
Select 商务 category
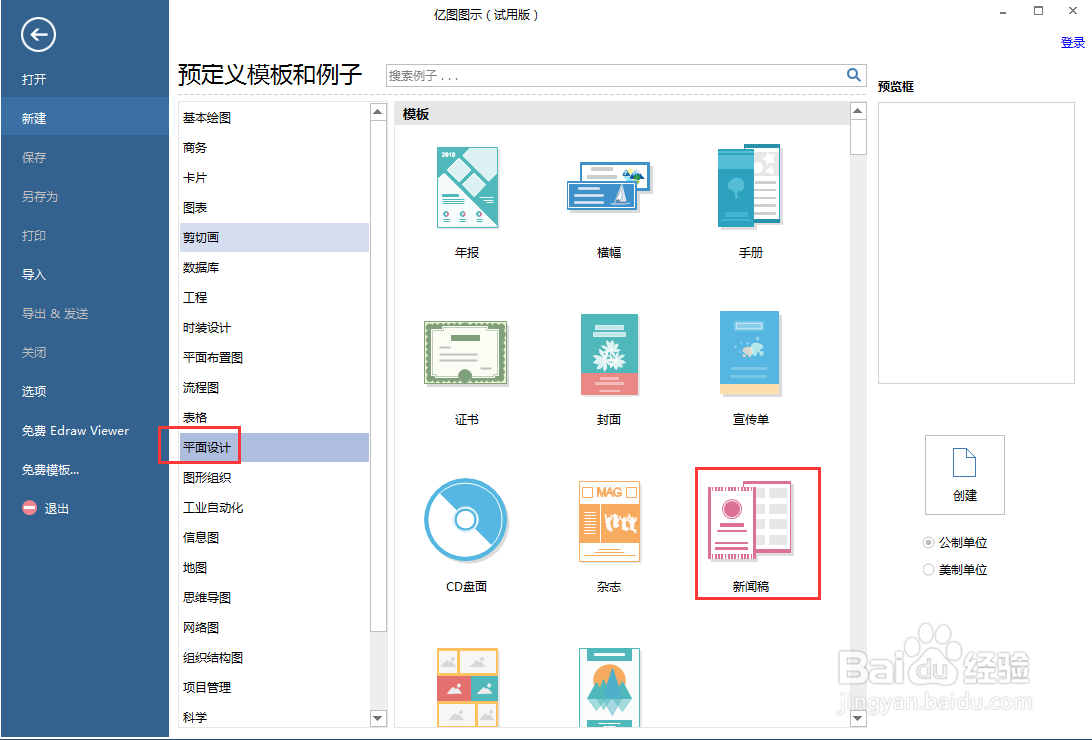click(x=274, y=148)
